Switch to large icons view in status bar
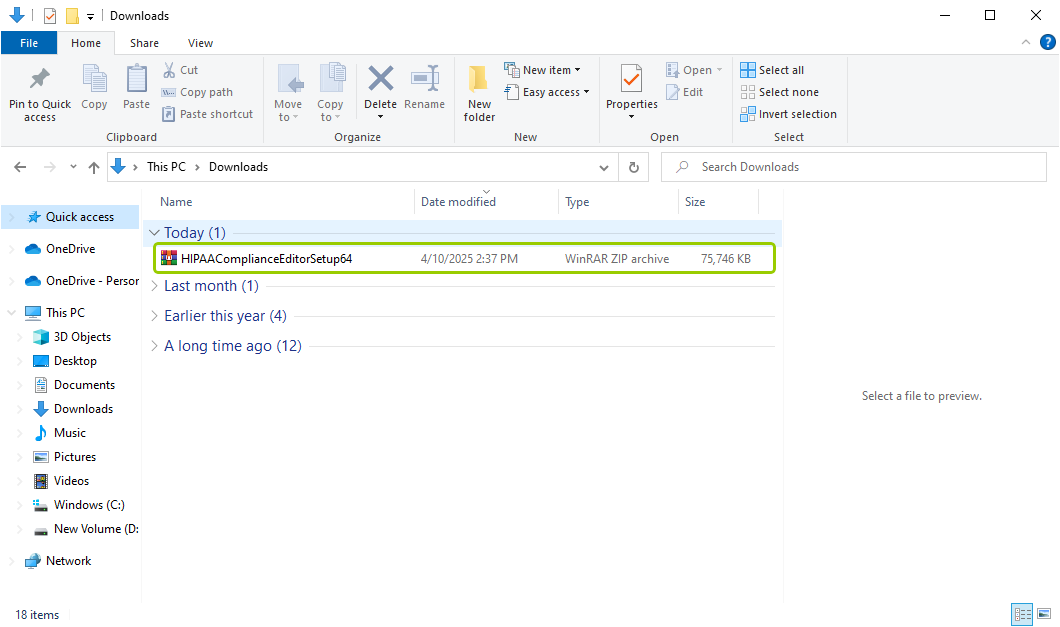 pyautogui.click(x=1044, y=614)
